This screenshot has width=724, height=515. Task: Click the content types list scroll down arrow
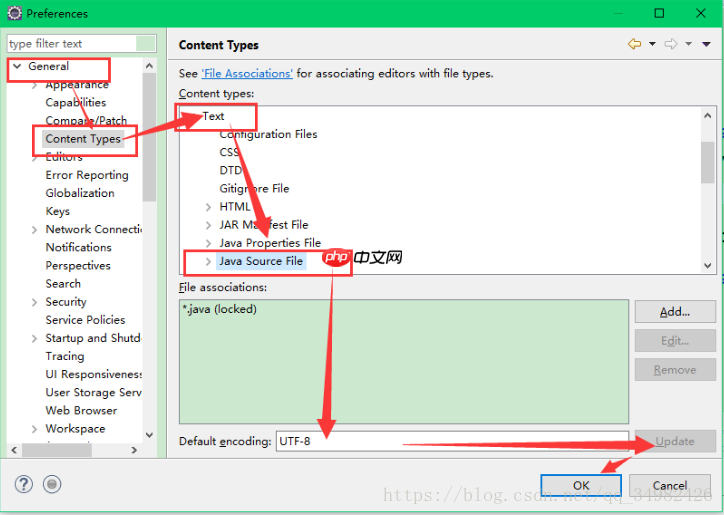[x=707, y=266]
